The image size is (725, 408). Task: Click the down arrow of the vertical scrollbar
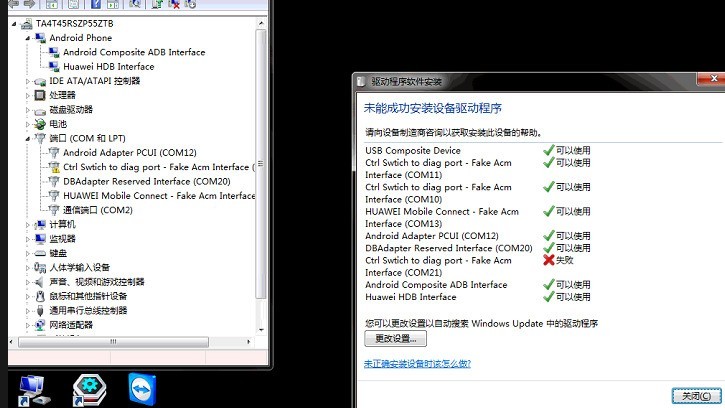coord(261,329)
